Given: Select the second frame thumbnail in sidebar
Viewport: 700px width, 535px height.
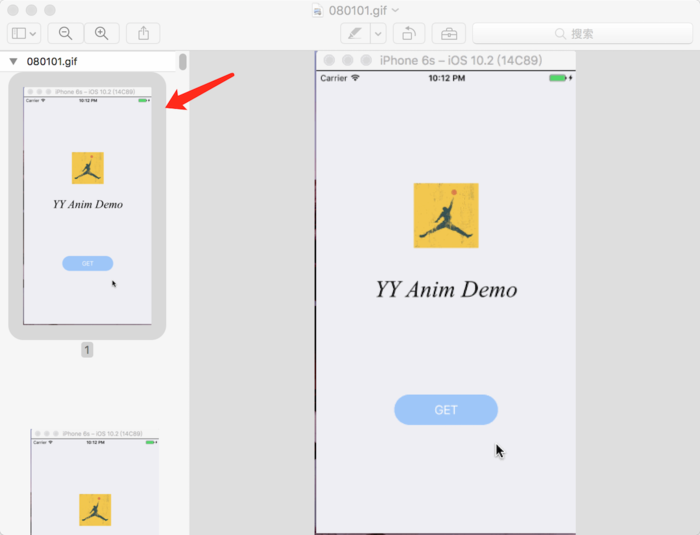Looking at the screenshot, I should (94, 482).
